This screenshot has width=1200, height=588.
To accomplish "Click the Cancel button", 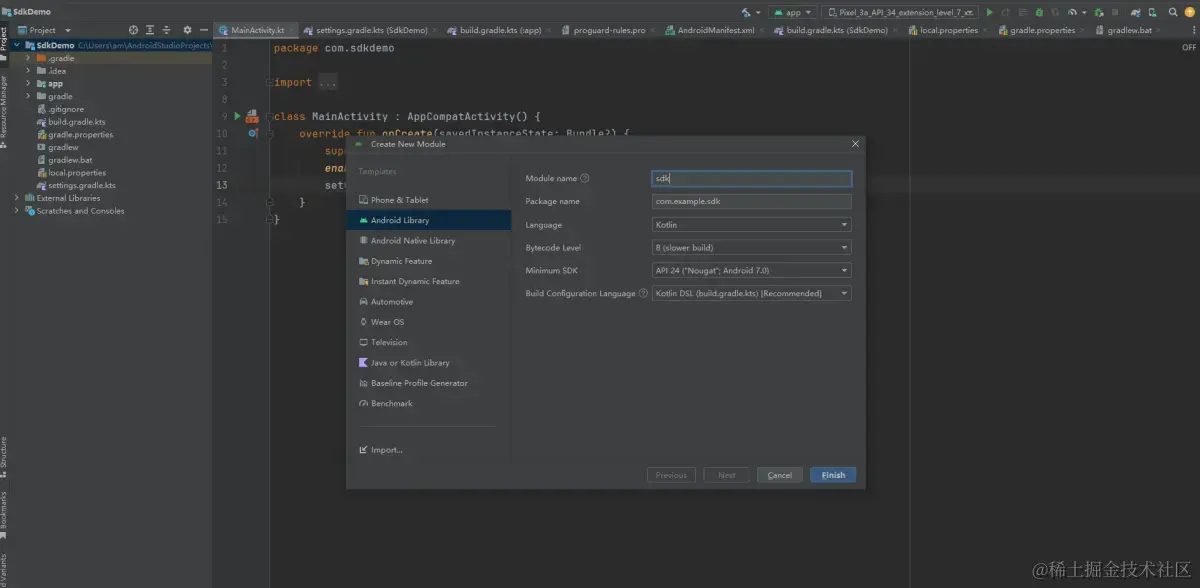I will click(x=780, y=475).
